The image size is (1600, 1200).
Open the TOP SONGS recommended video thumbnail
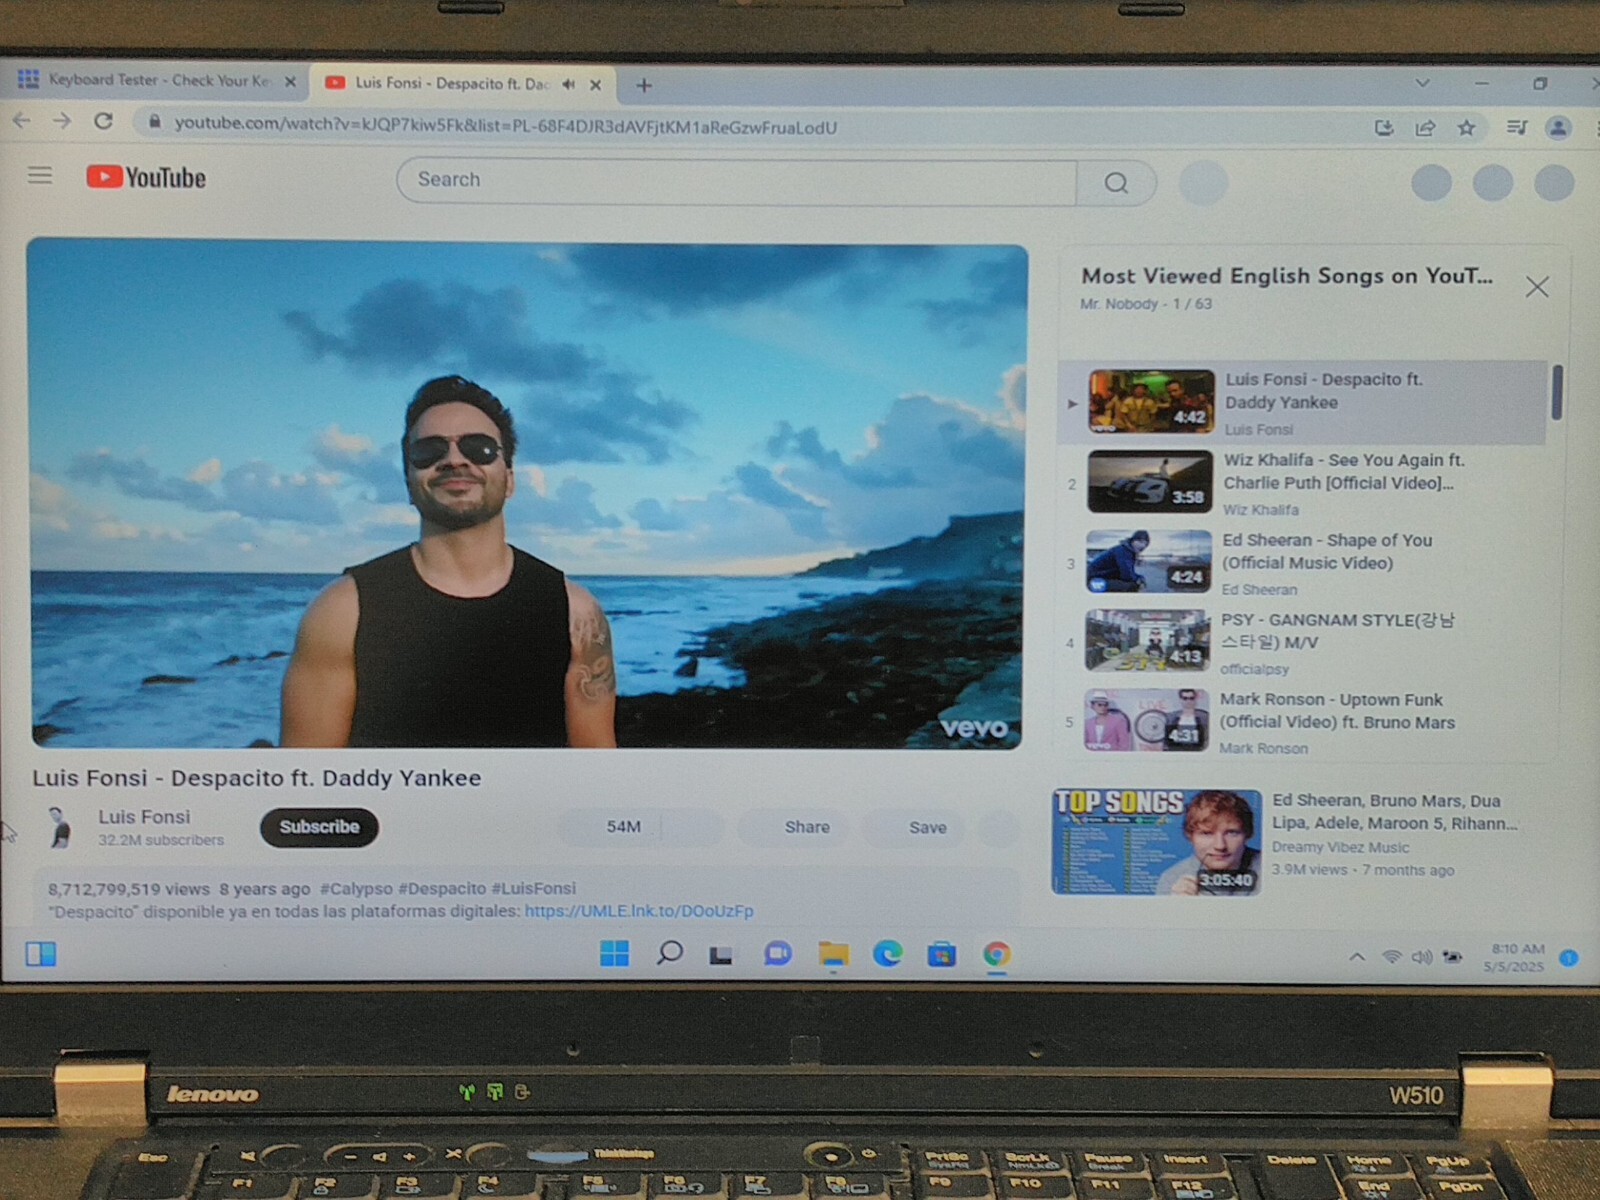tap(1157, 841)
